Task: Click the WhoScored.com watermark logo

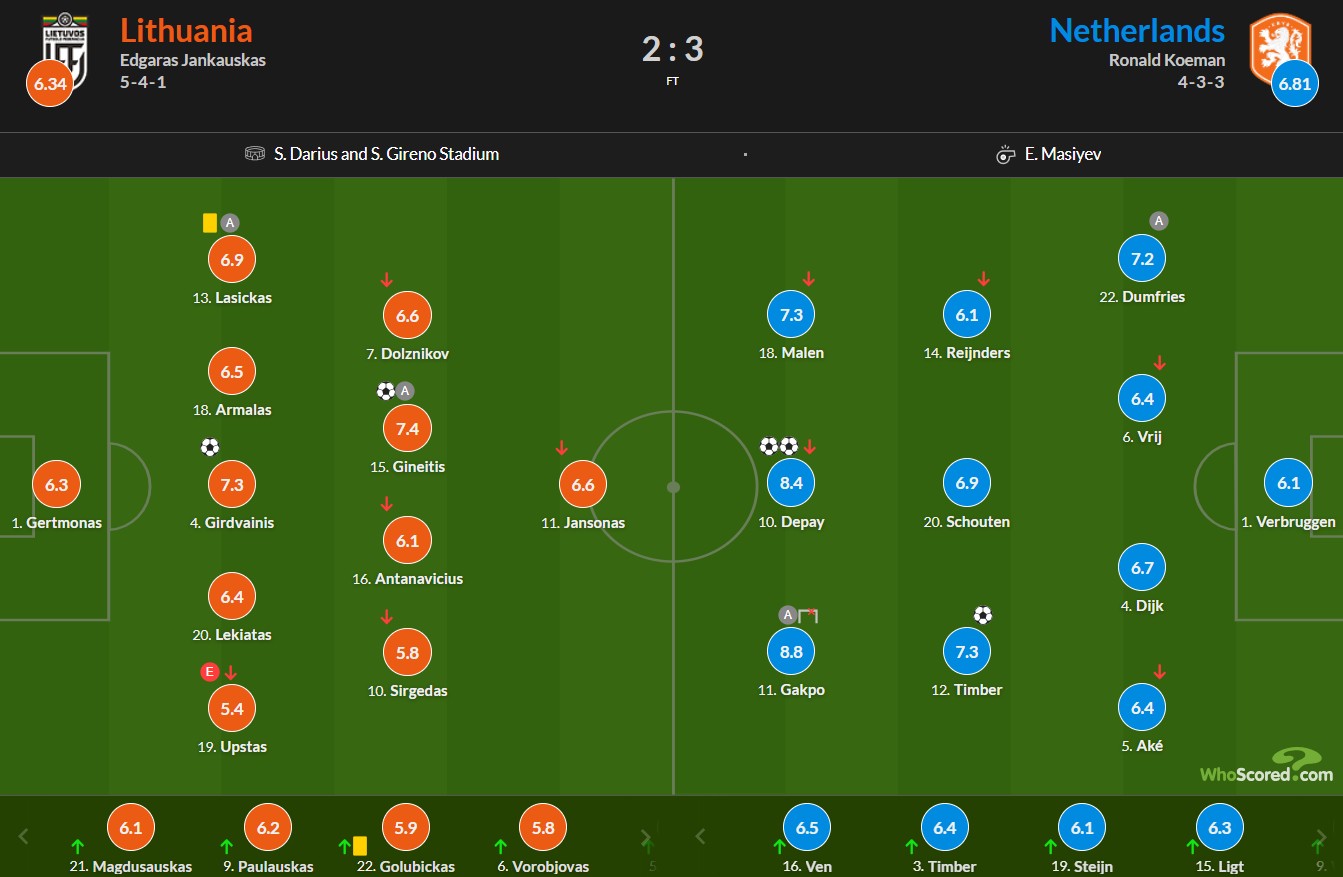Action: (x=1266, y=767)
